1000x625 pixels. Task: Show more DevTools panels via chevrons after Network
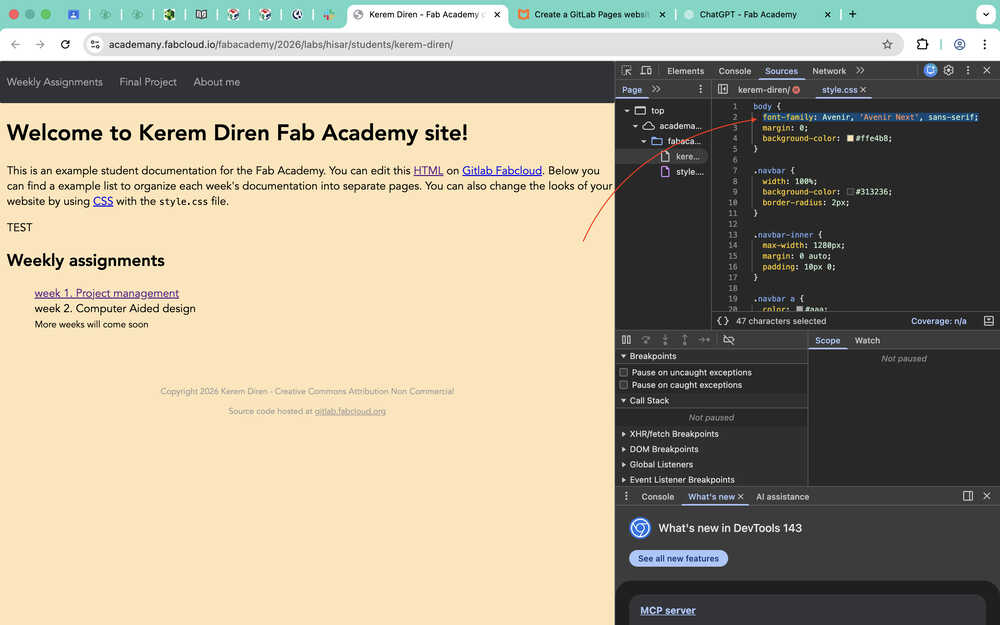860,71
